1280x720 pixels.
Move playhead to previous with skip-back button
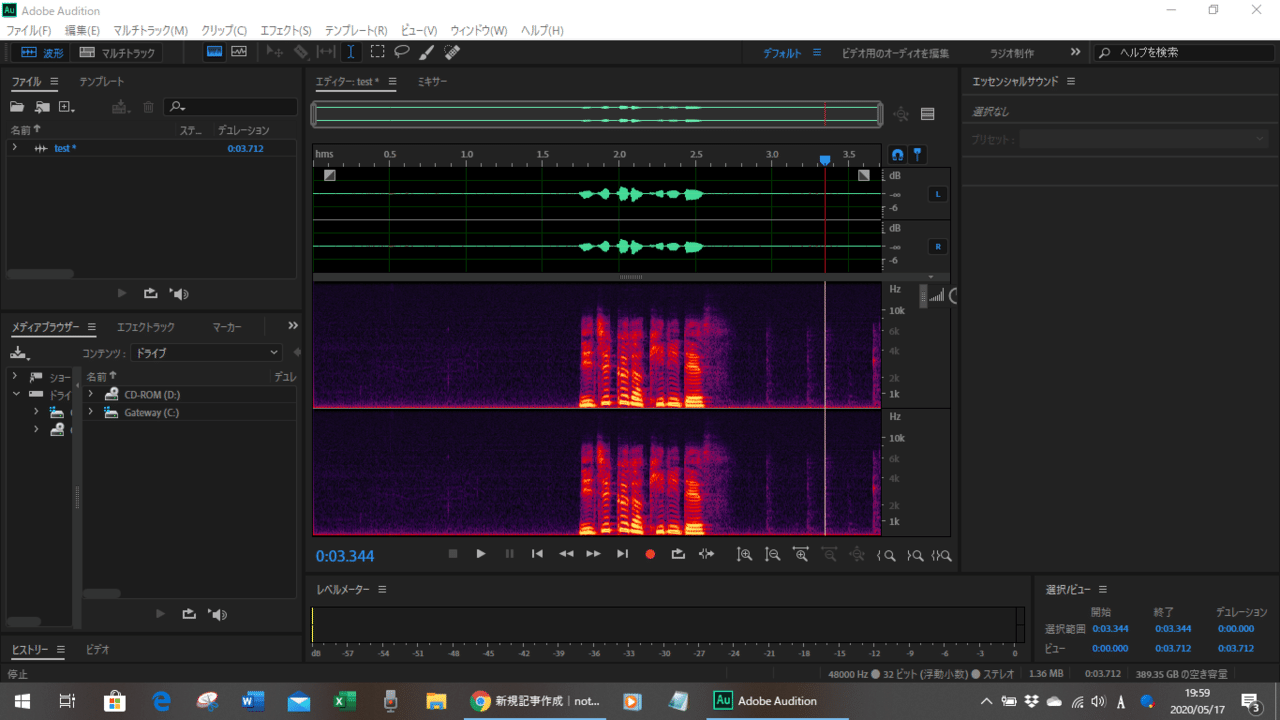537,554
